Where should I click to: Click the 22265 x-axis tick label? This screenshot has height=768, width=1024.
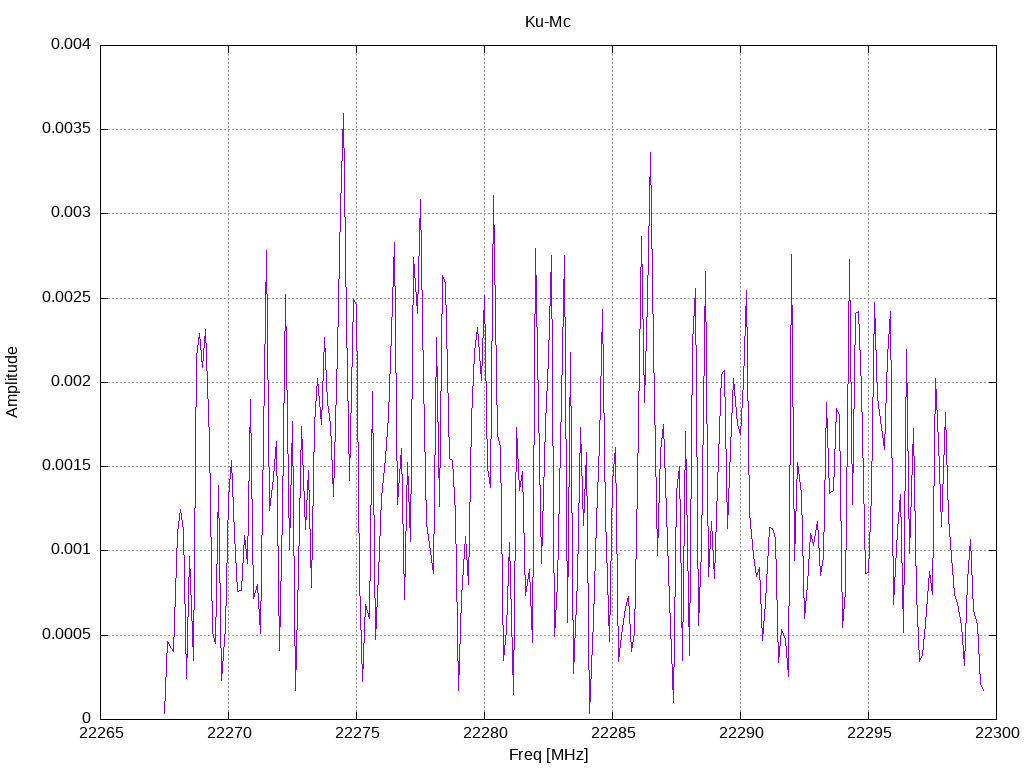(x=101, y=733)
